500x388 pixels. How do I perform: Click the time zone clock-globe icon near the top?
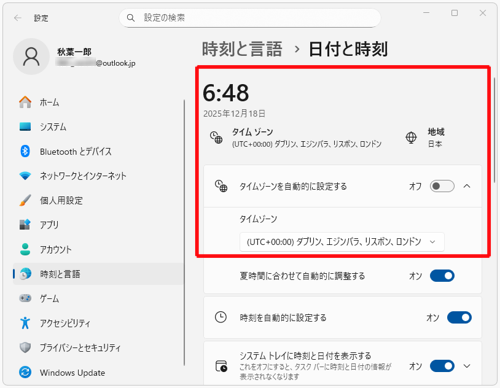[216, 137]
